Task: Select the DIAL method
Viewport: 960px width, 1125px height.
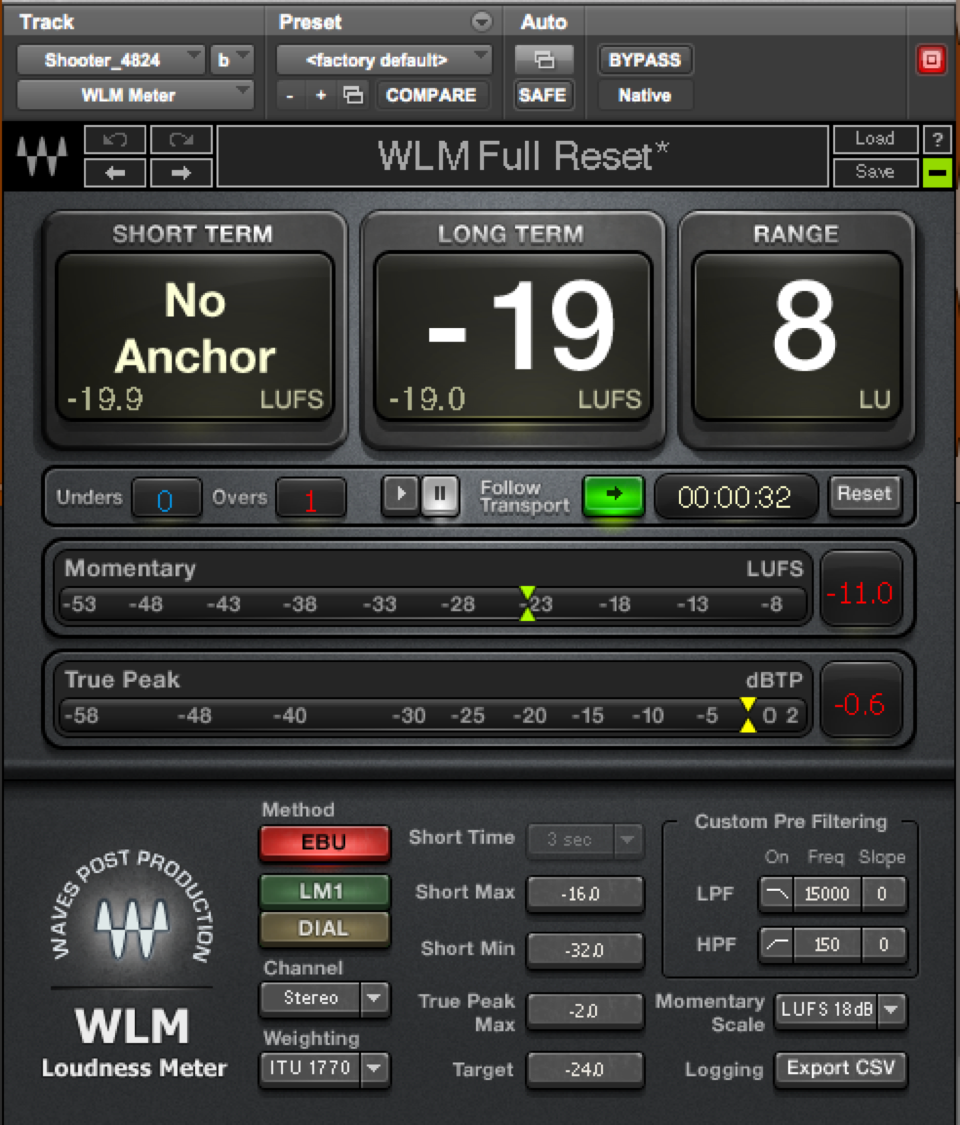Action: point(324,928)
